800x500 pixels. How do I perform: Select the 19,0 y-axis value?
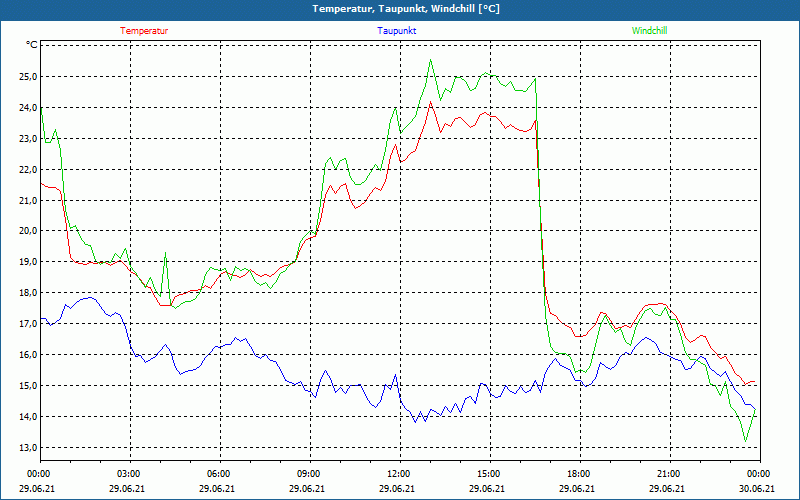(x=28, y=262)
